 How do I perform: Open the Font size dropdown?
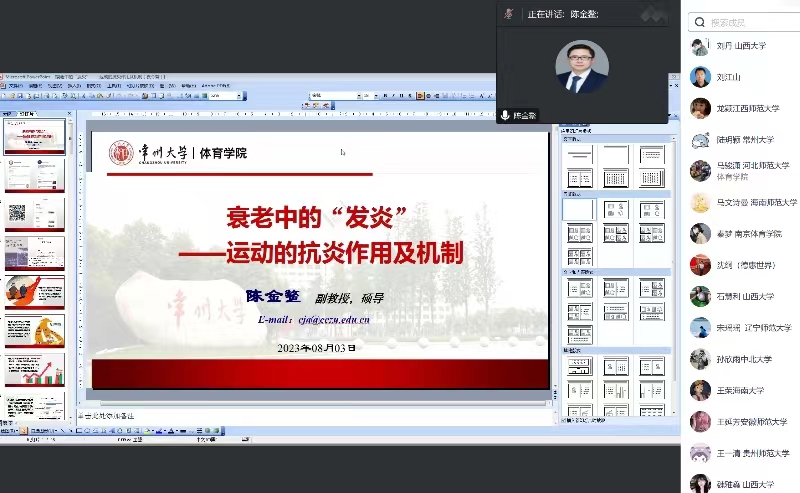(x=376, y=95)
